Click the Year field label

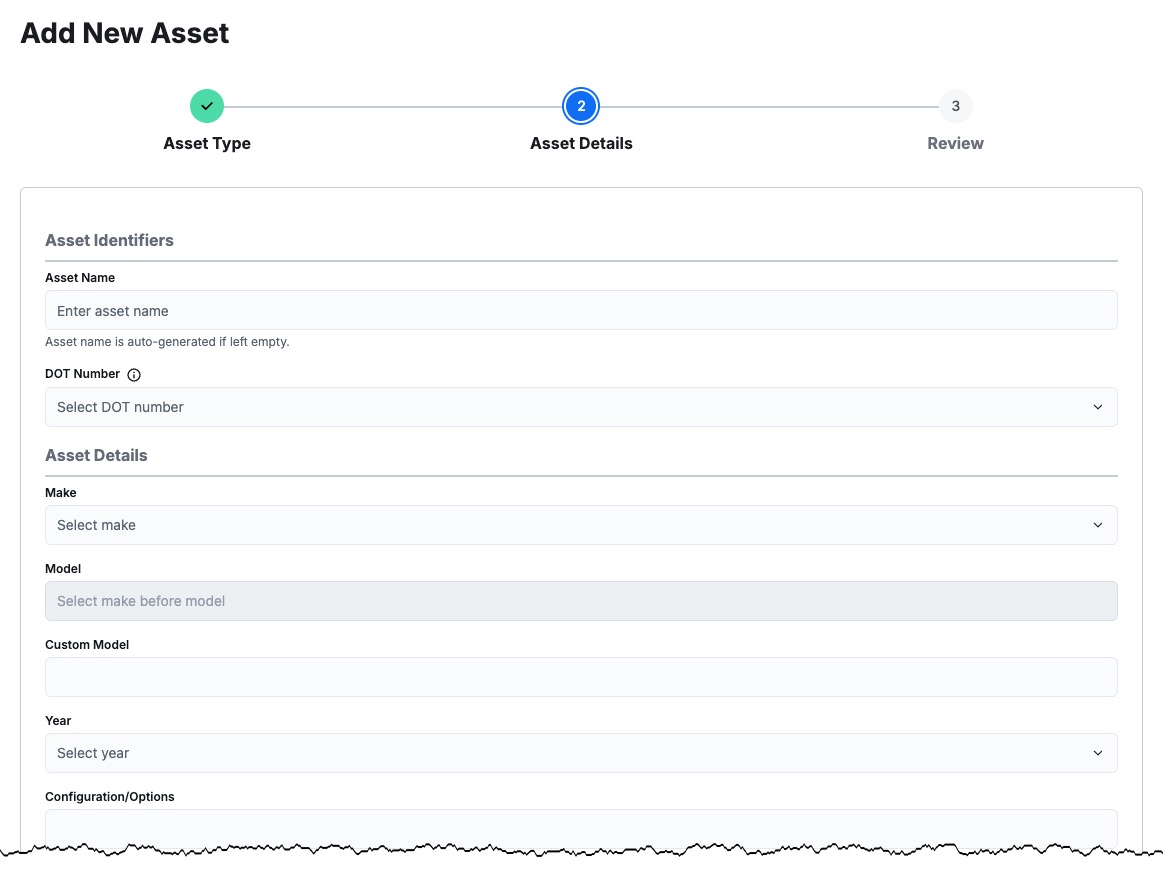pyautogui.click(x=58, y=720)
